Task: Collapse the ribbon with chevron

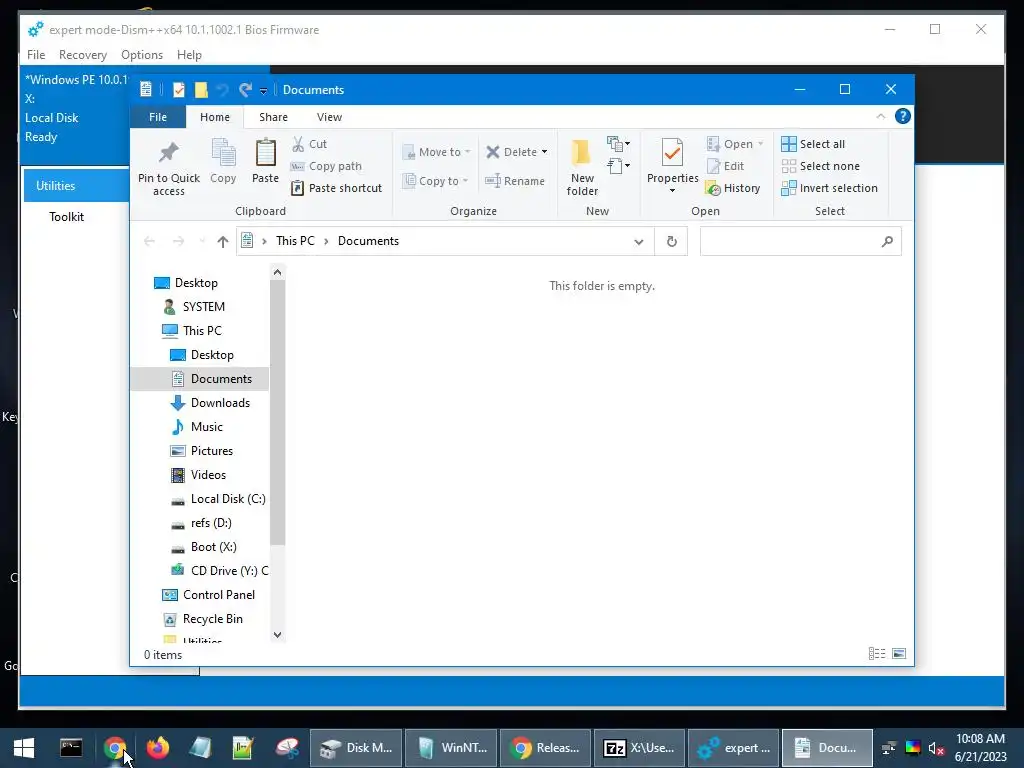Action: 880,116
